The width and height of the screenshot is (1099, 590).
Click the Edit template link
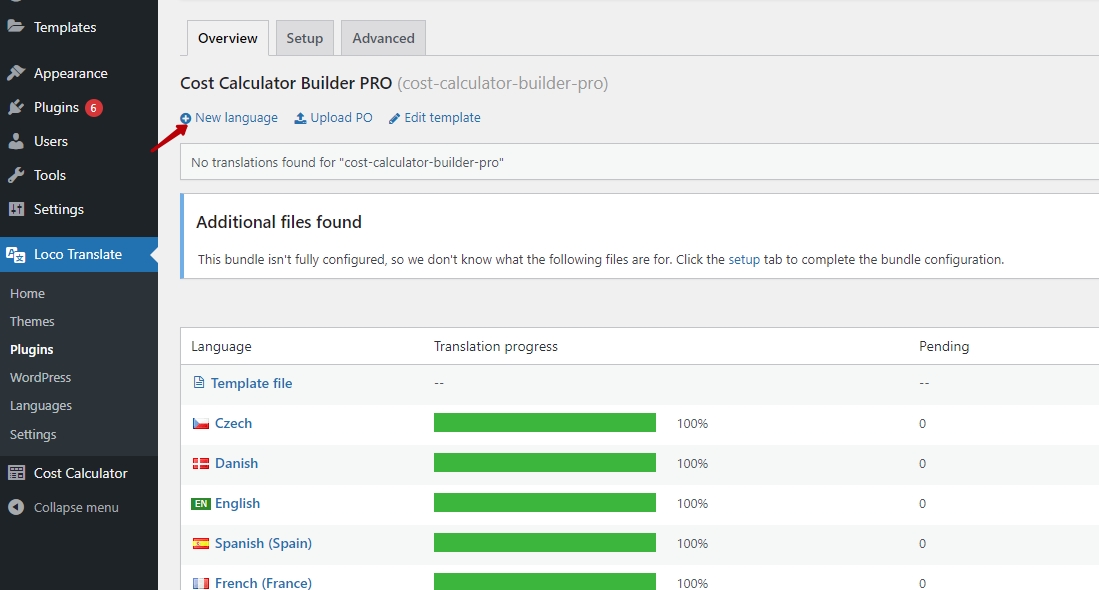[x=442, y=118]
